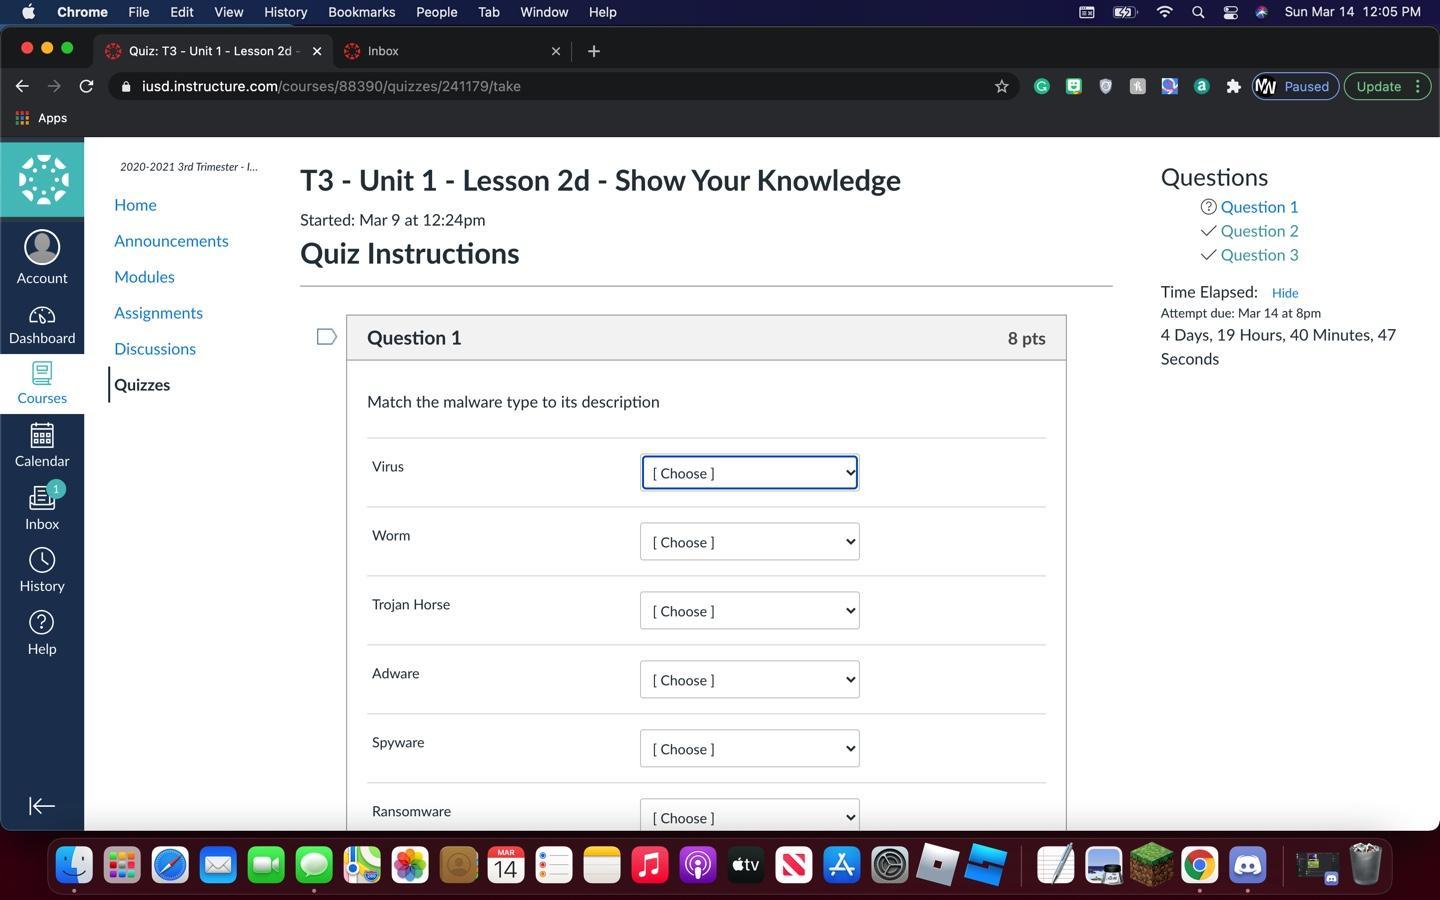1440x900 pixels.
Task: Open course Assignments
Action: tap(158, 313)
